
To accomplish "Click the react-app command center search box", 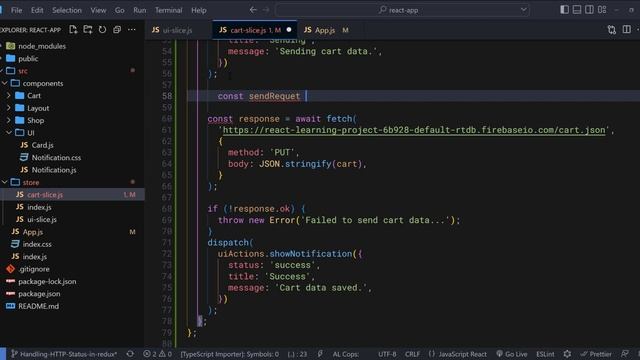I will [402, 10].
